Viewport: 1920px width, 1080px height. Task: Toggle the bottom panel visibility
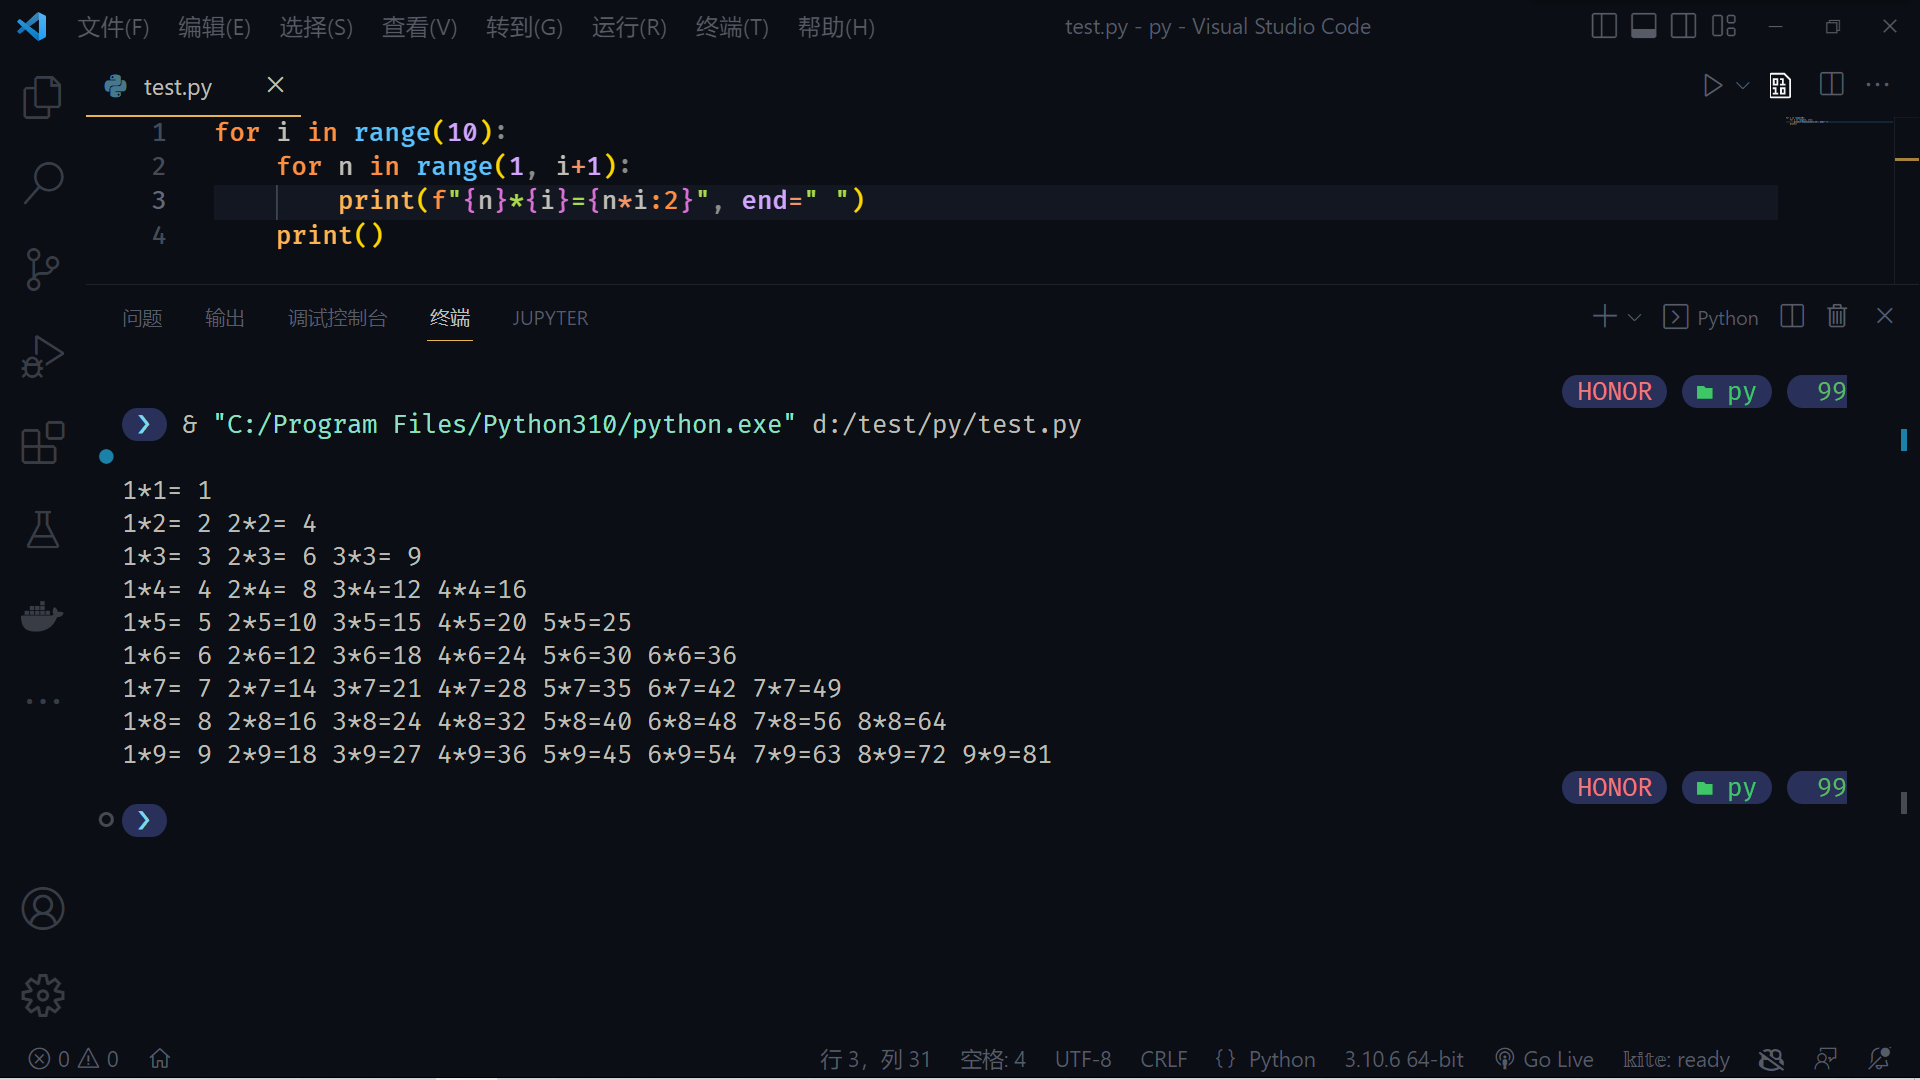[1643, 25]
